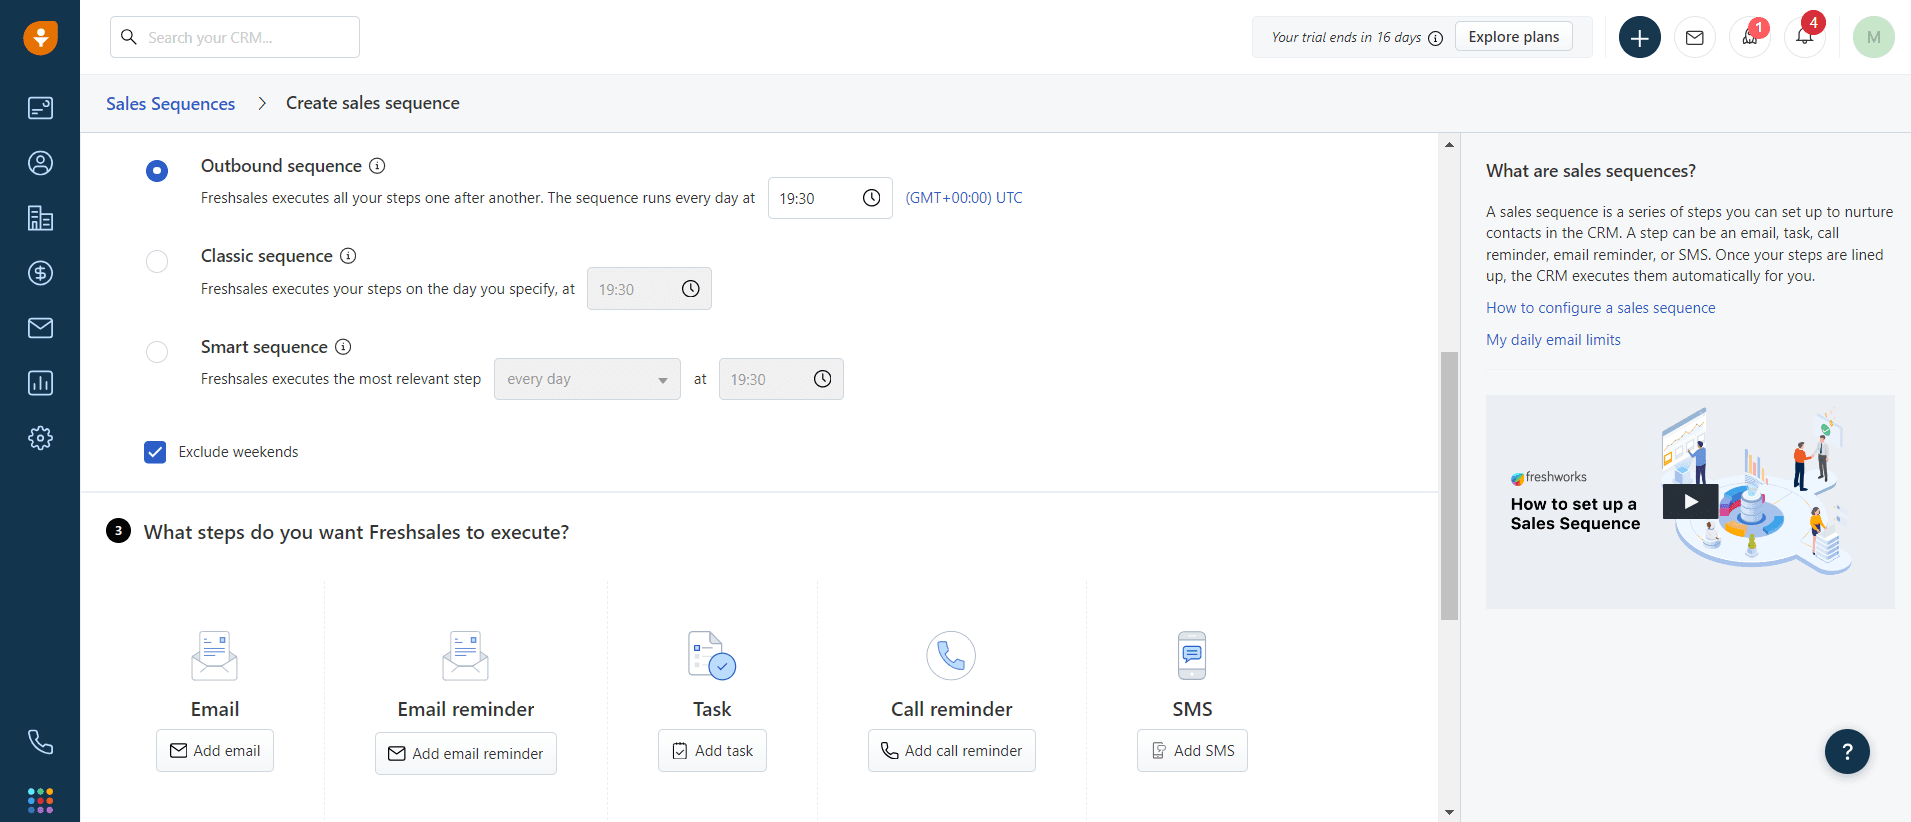Open the every day frequency dropdown
The width and height of the screenshot is (1911, 822).
click(x=587, y=379)
